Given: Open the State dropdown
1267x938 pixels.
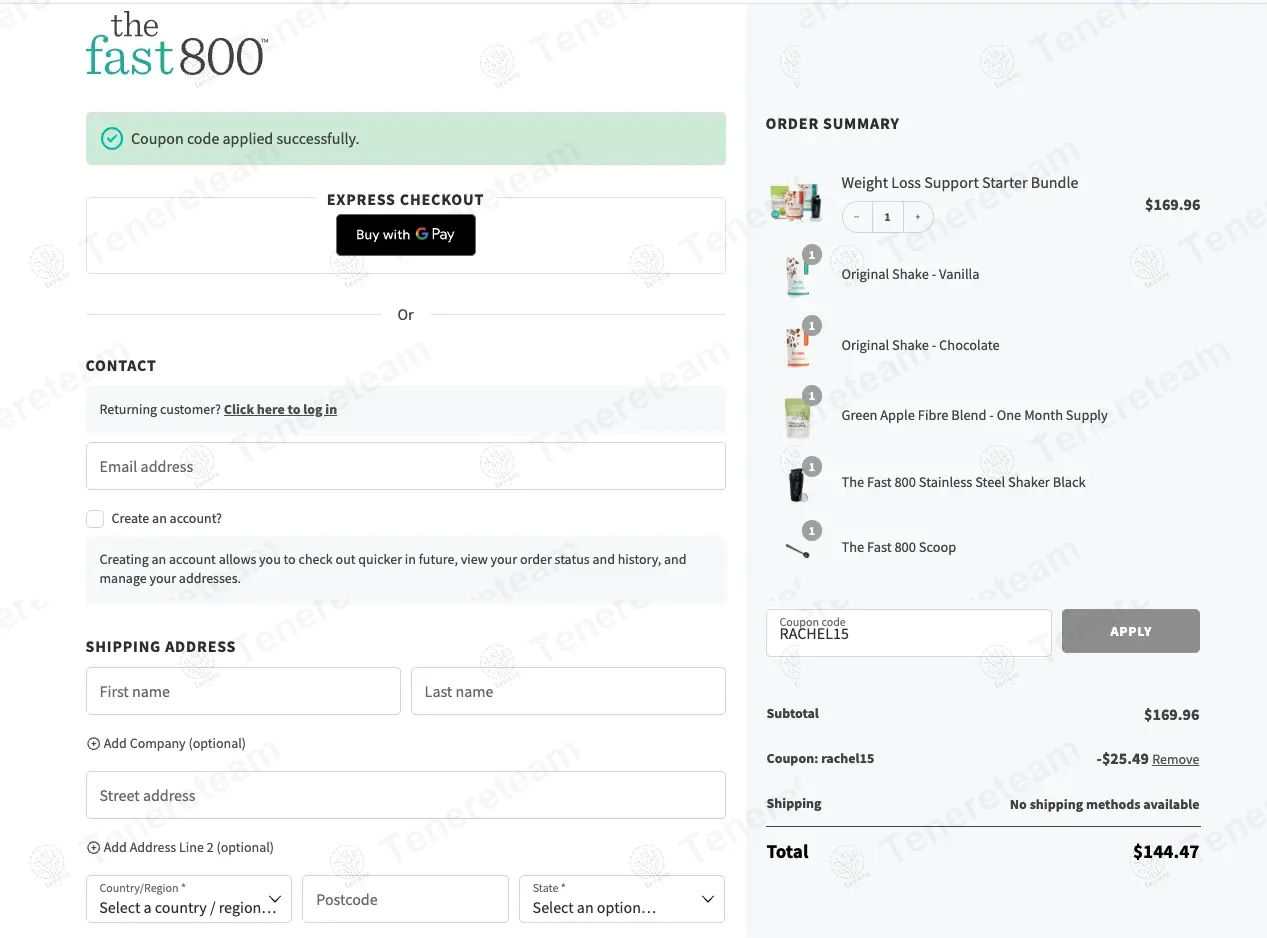Looking at the screenshot, I should point(621,899).
